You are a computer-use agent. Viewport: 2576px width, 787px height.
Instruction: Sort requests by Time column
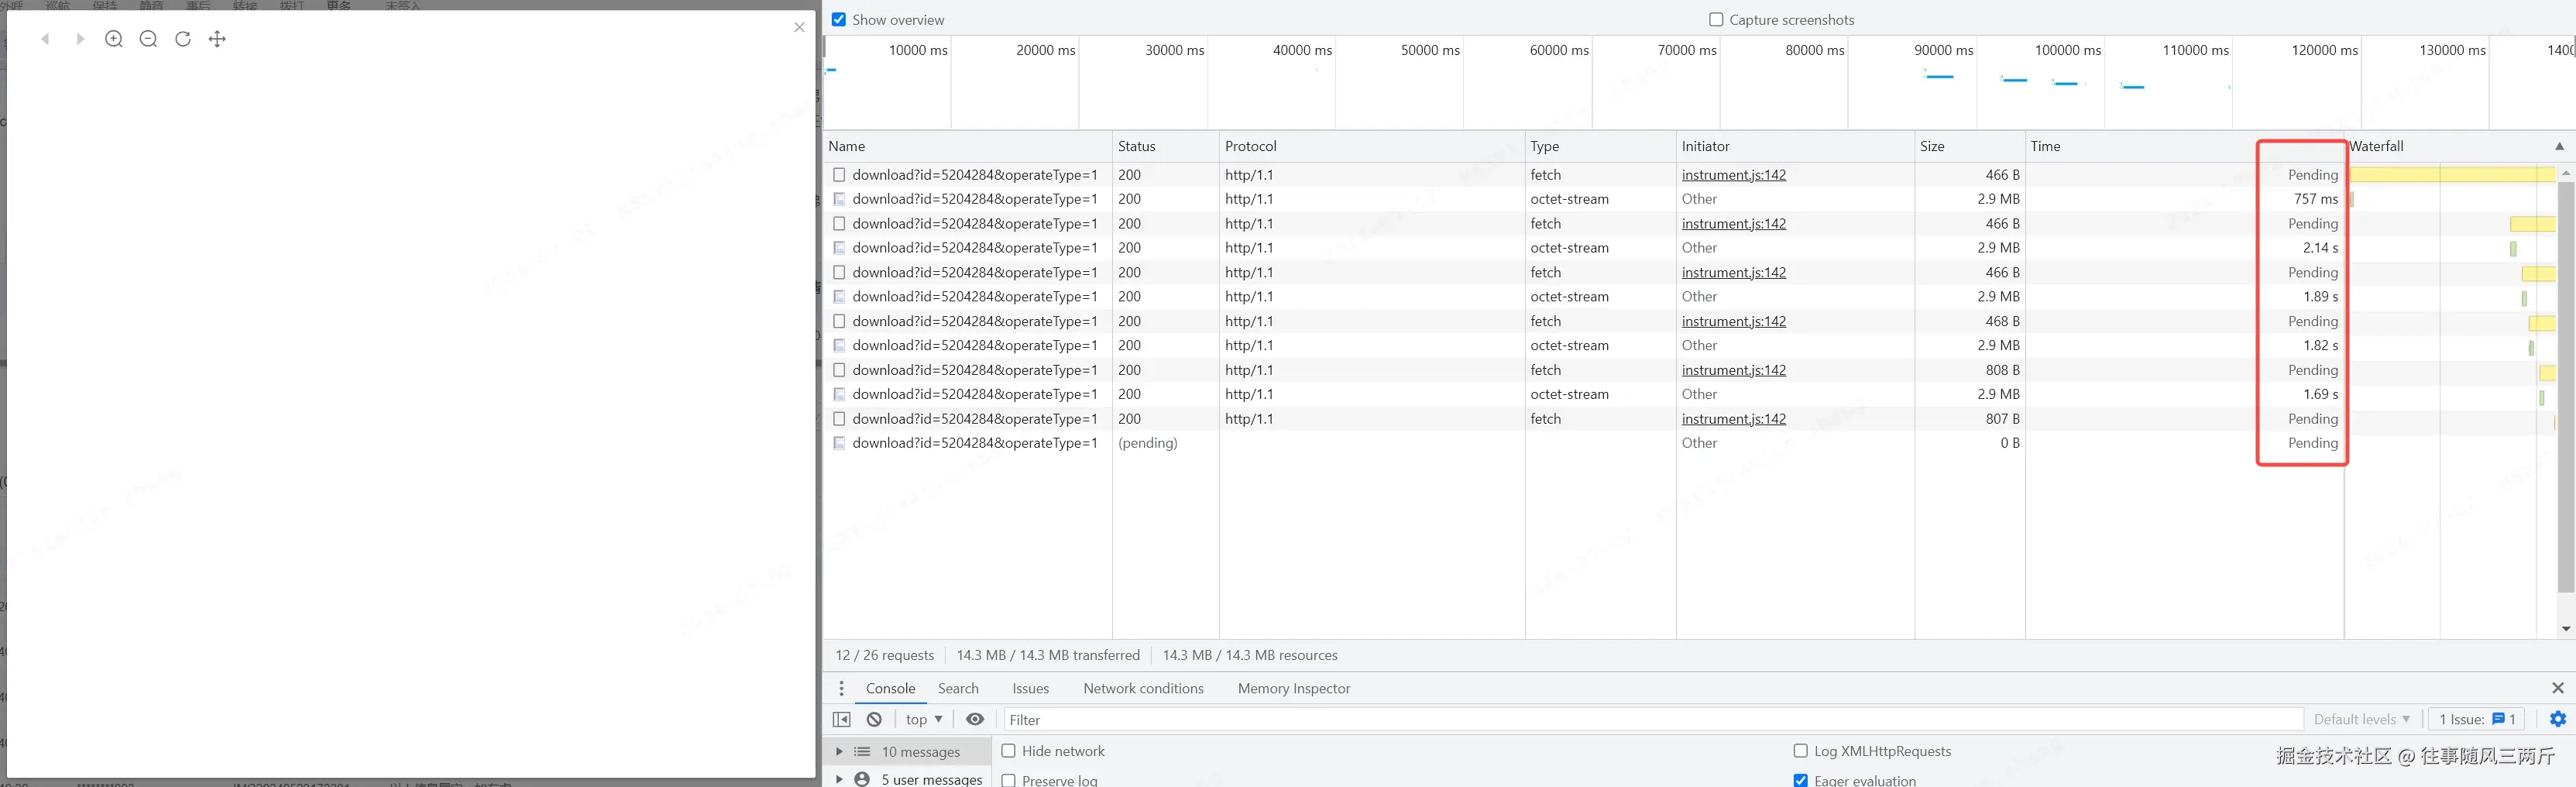coord(2185,146)
